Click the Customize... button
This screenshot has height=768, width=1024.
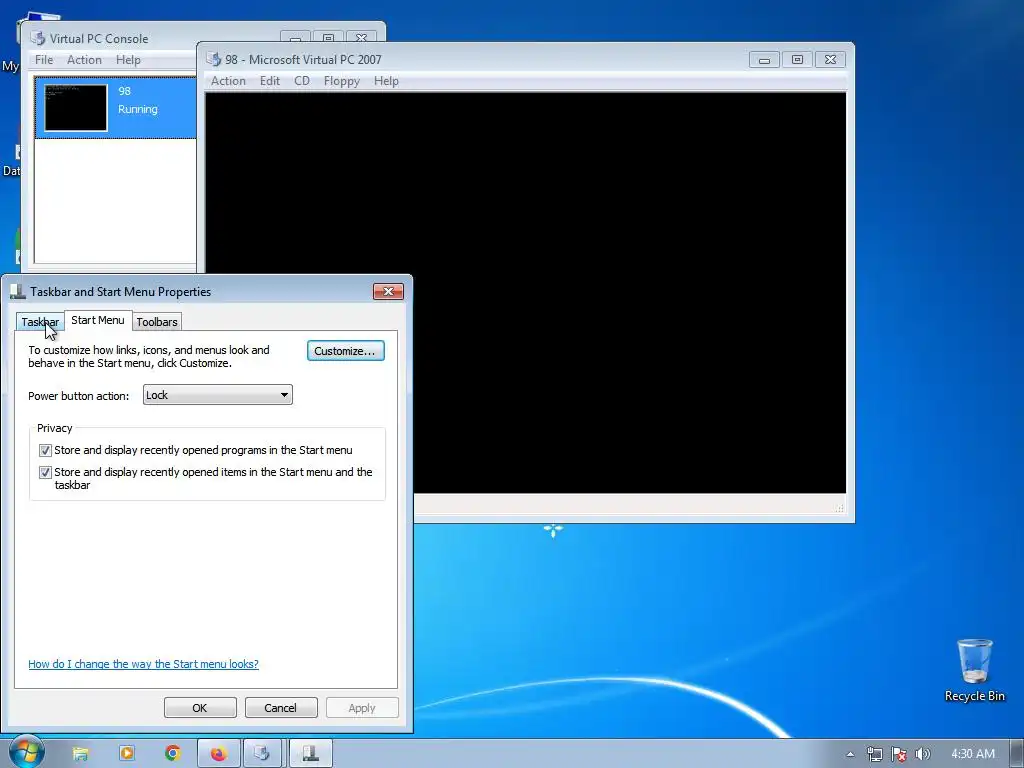345,351
